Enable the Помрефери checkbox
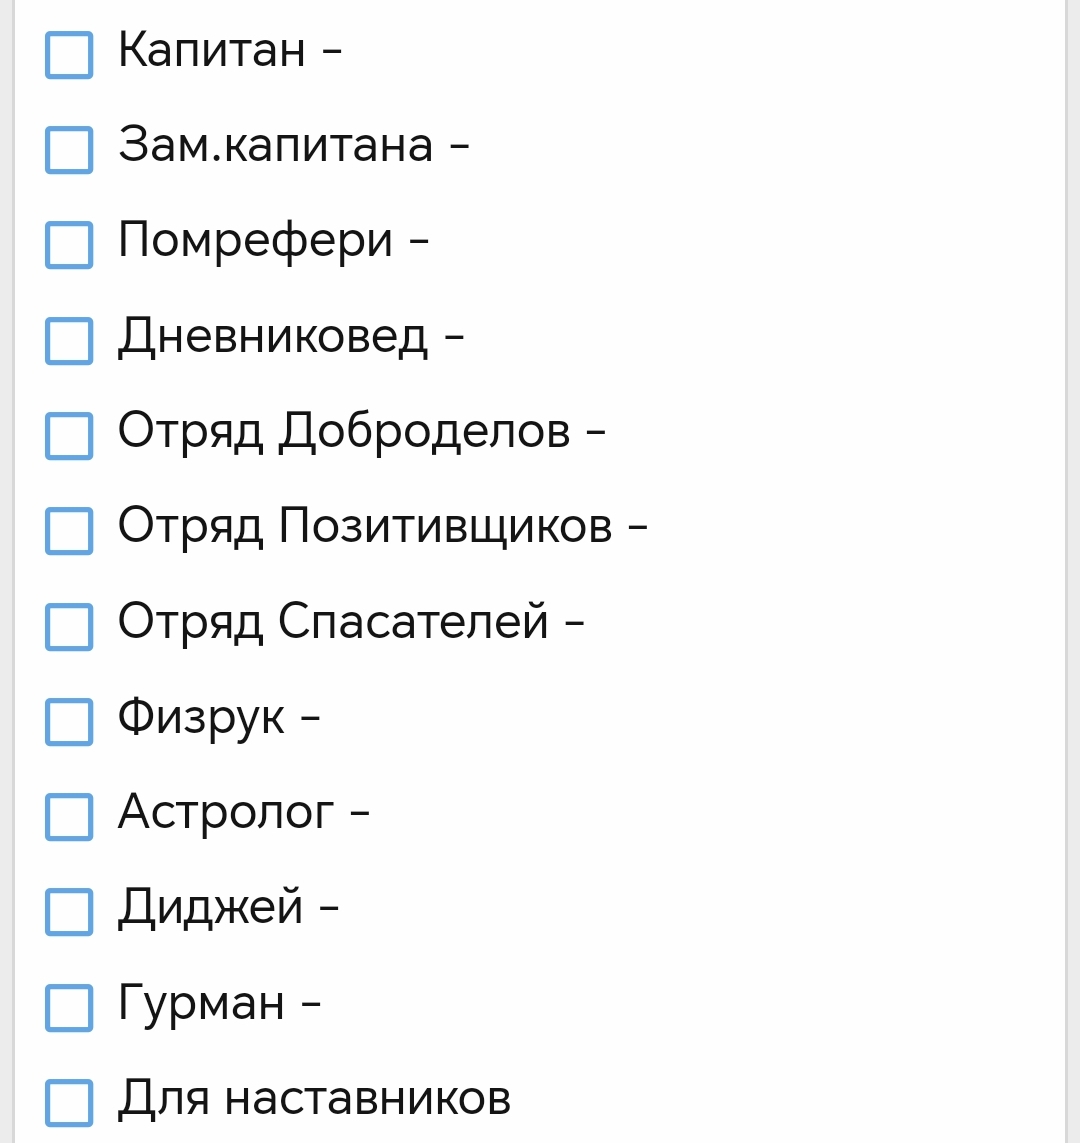 (x=69, y=245)
